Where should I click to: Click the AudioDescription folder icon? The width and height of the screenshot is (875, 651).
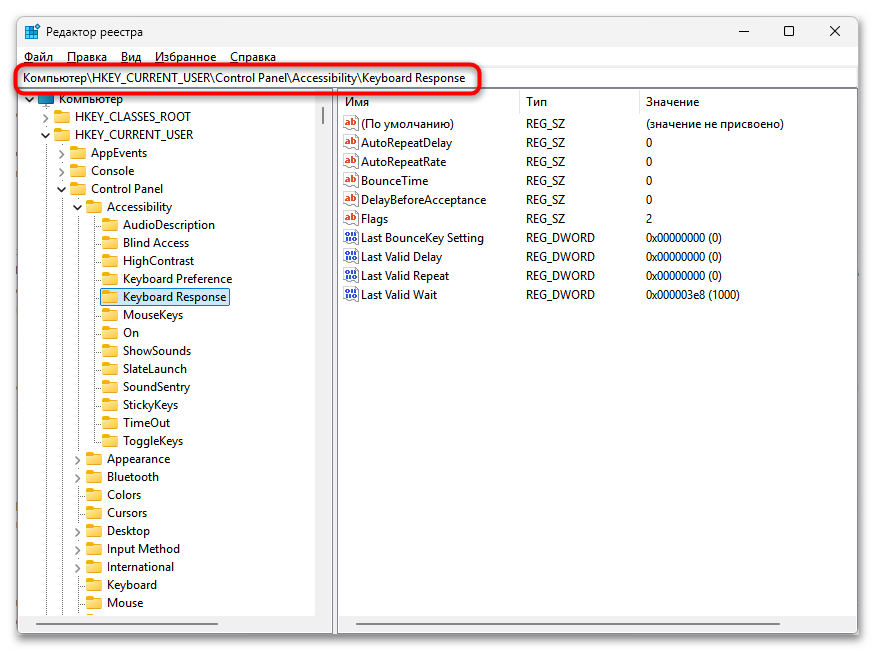click(110, 225)
